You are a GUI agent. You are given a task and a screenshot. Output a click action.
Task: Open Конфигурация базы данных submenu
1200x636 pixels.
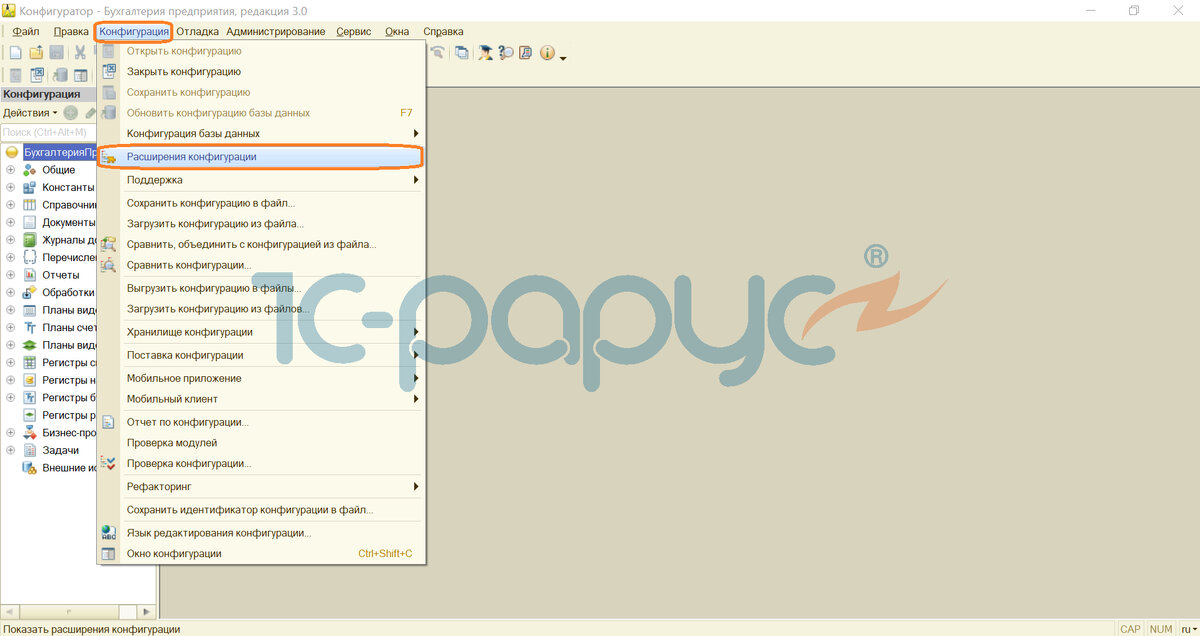pyautogui.click(x=261, y=133)
